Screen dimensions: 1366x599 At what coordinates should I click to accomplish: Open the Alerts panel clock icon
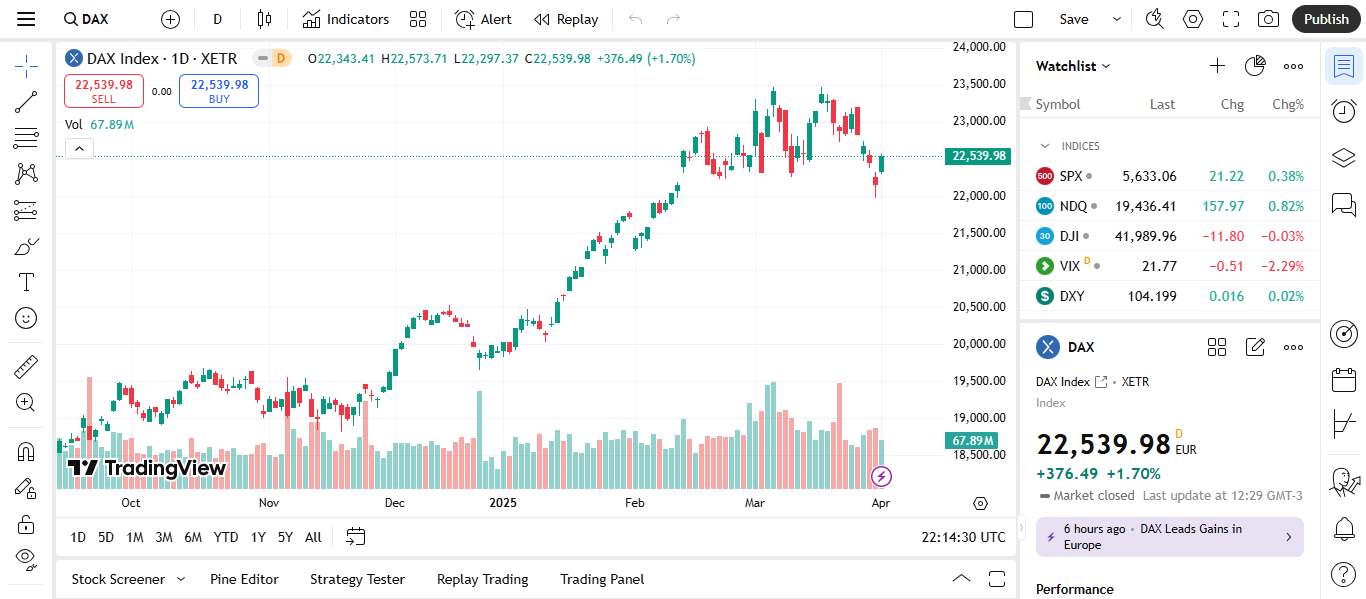click(1344, 111)
